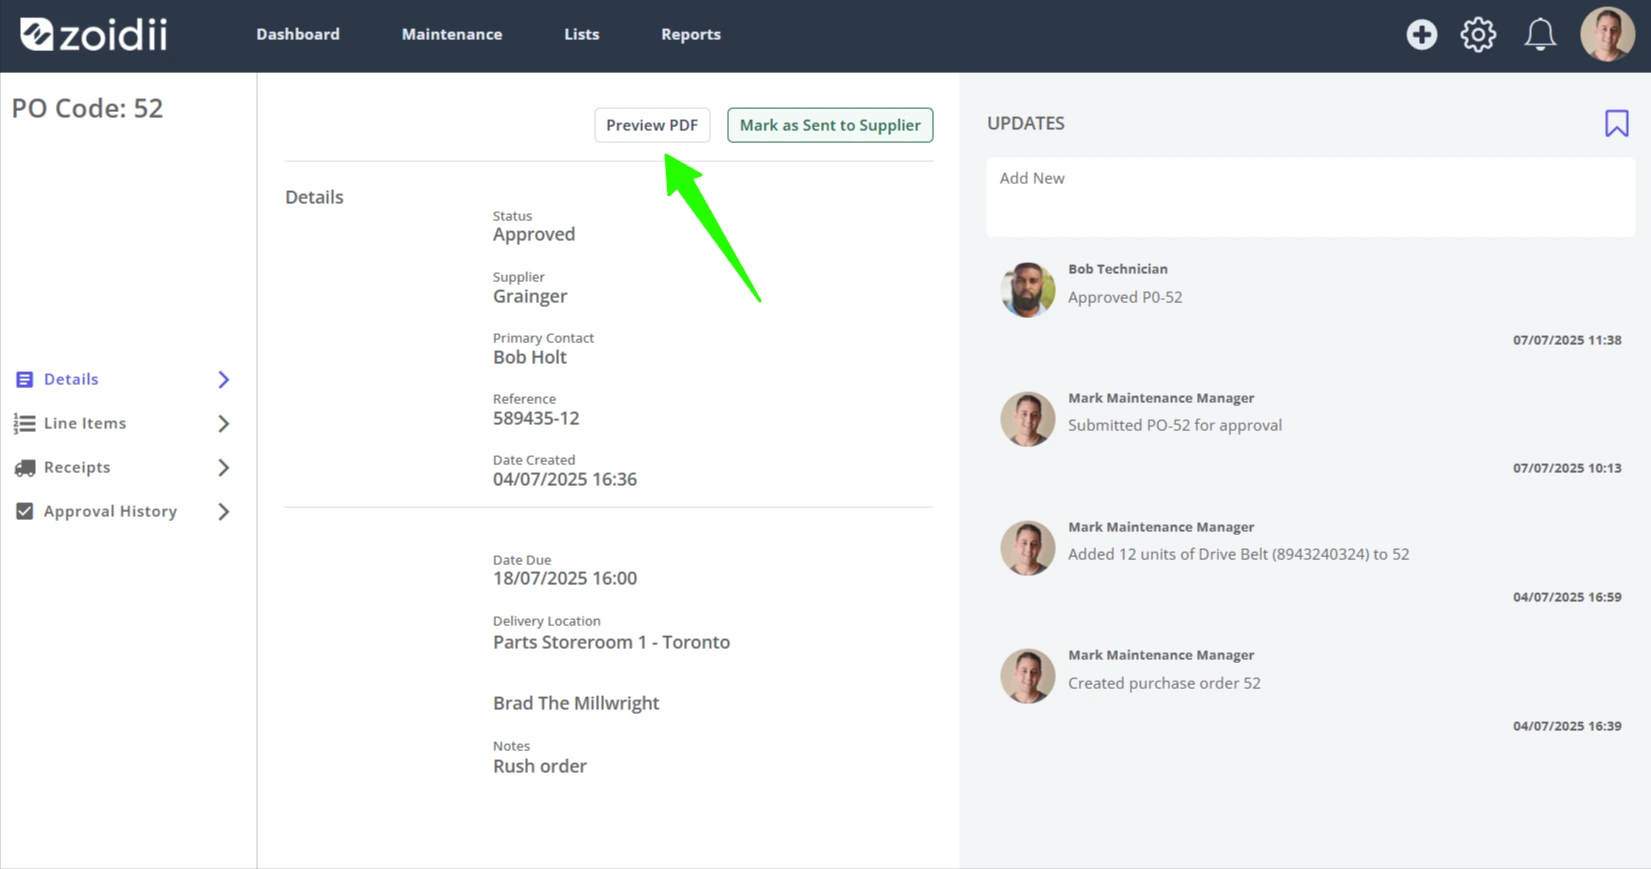Click the timestamp 04/07/2025 16:39
The height and width of the screenshot is (869, 1651).
(x=1567, y=726)
